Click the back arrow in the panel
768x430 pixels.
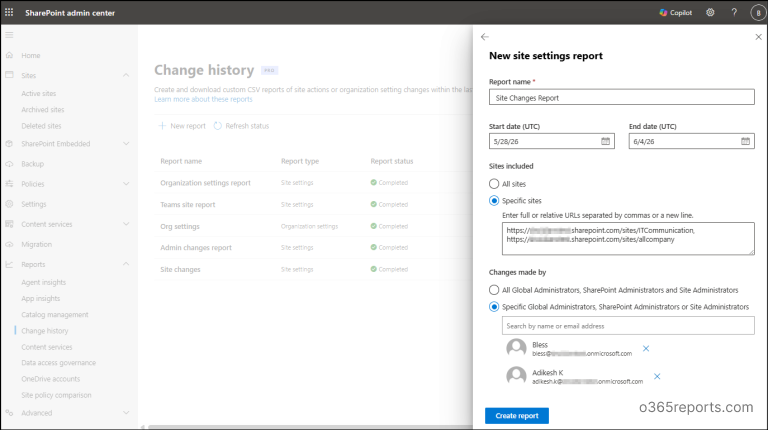pos(484,37)
